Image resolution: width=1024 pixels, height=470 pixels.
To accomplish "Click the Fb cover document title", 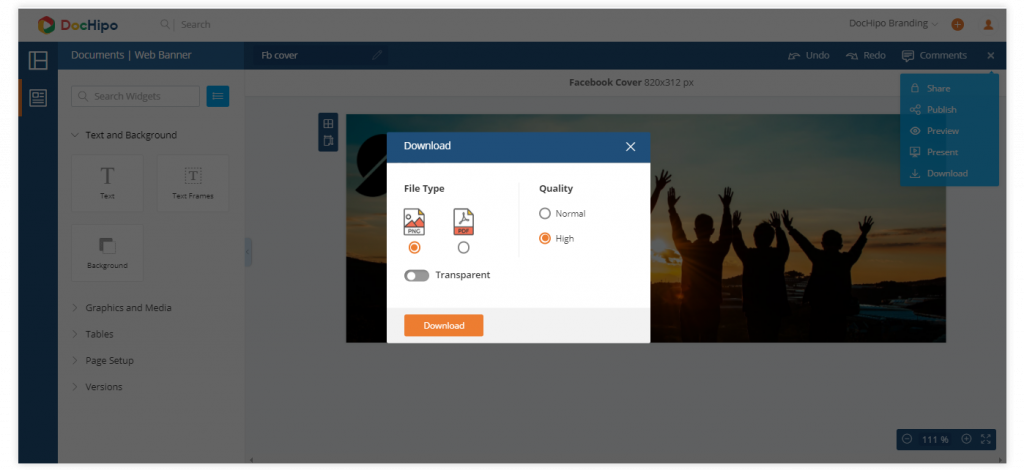I will click(x=280, y=55).
